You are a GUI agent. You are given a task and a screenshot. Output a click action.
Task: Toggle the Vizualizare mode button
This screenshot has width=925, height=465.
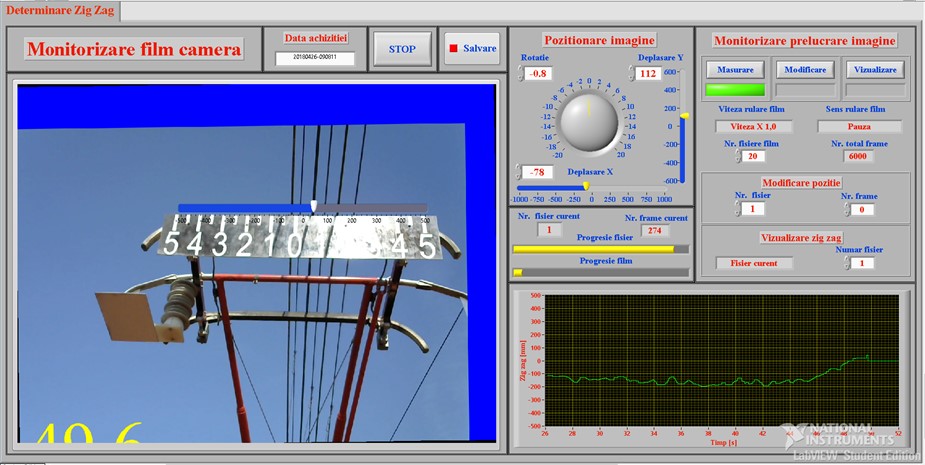coord(875,69)
